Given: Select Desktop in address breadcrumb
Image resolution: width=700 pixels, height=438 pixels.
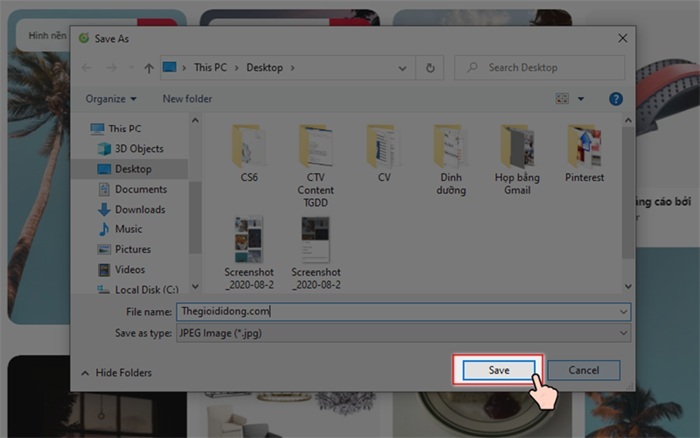Looking at the screenshot, I should coord(265,67).
